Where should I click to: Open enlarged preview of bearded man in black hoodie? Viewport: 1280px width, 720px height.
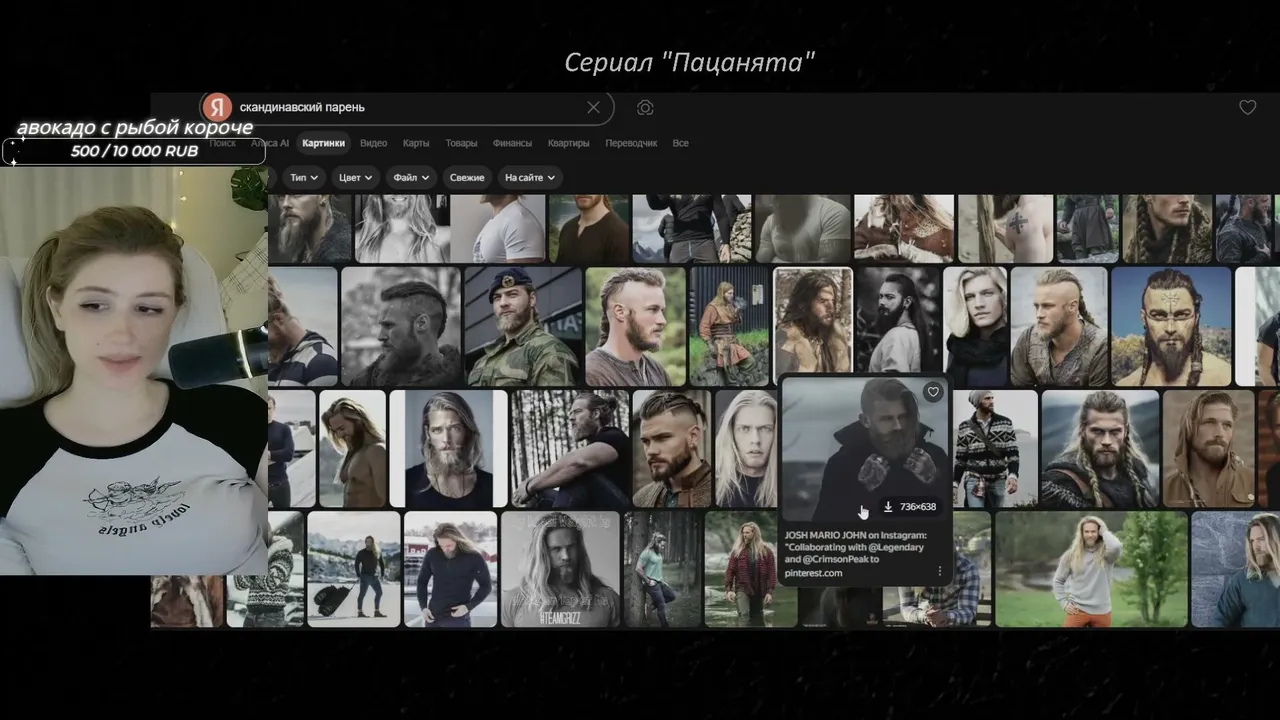(x=863, y=450)
